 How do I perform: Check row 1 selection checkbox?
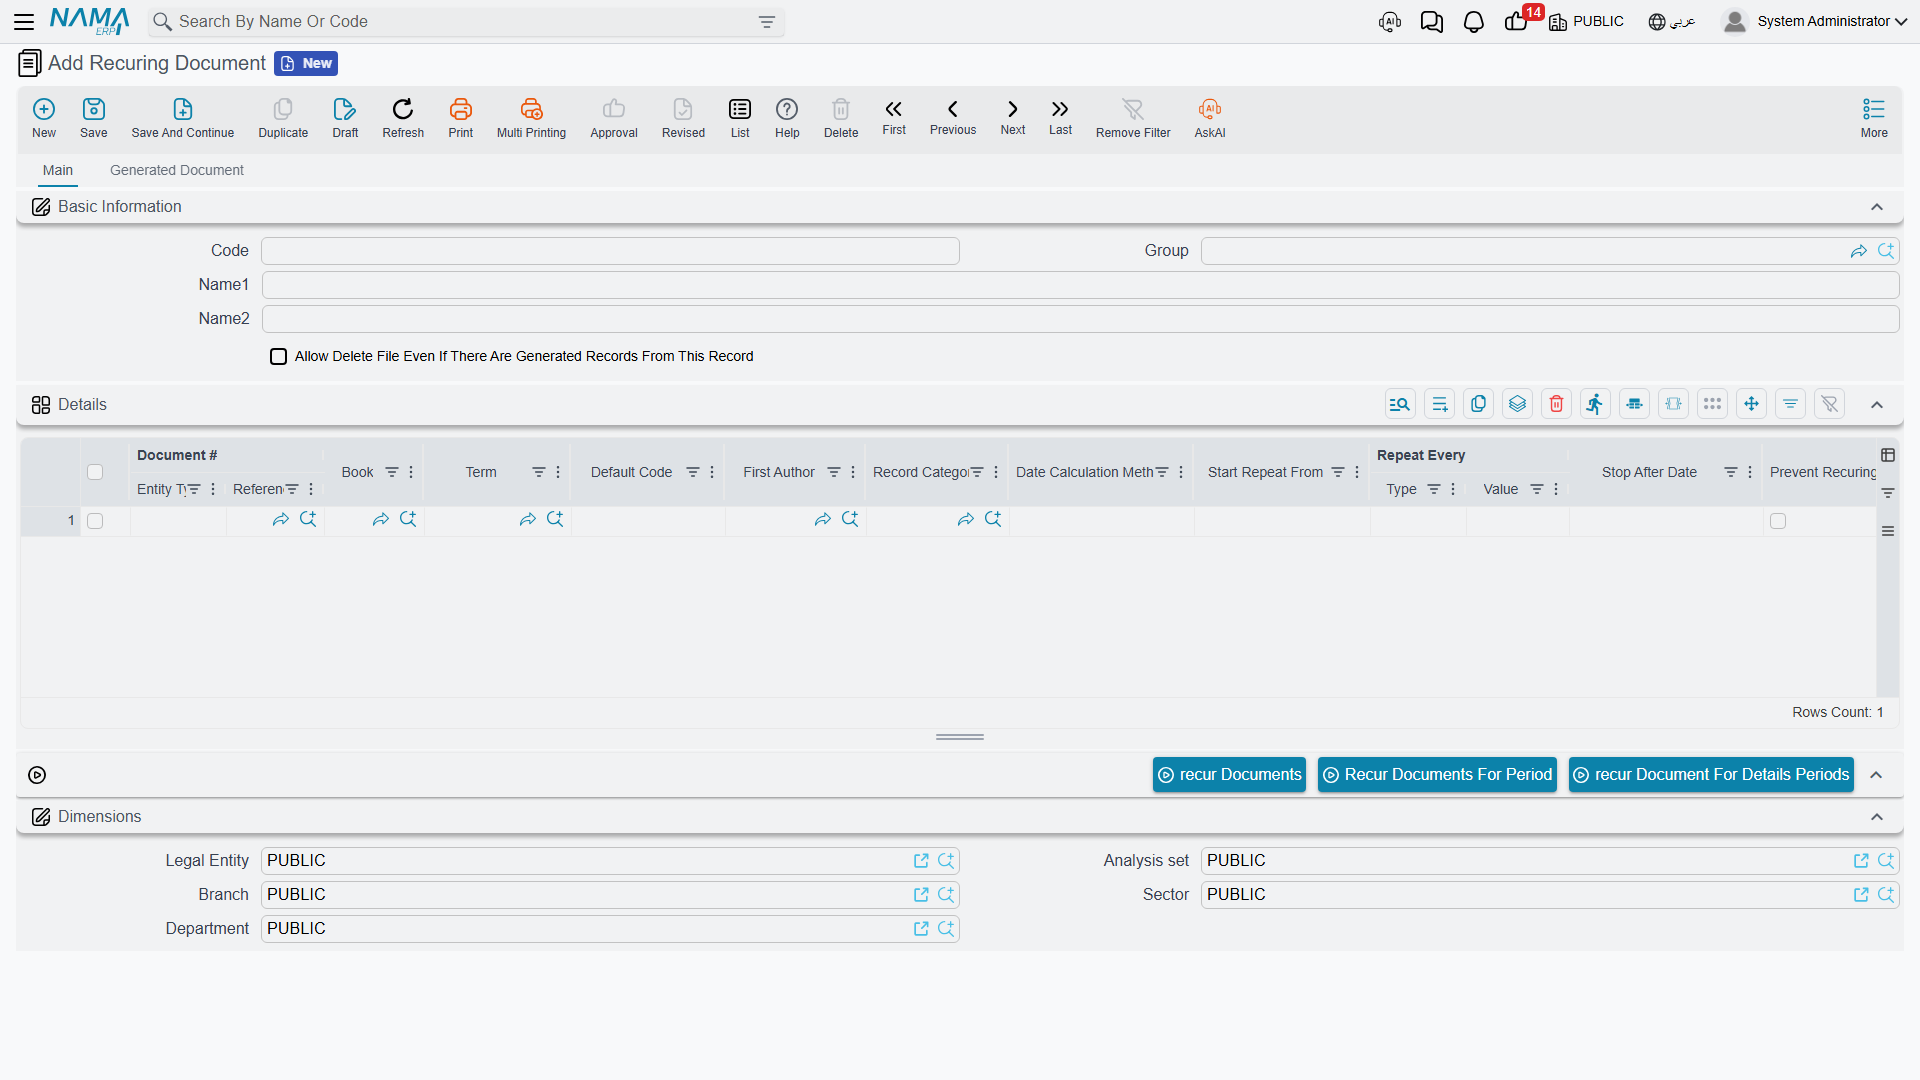(x=95, y=521)
